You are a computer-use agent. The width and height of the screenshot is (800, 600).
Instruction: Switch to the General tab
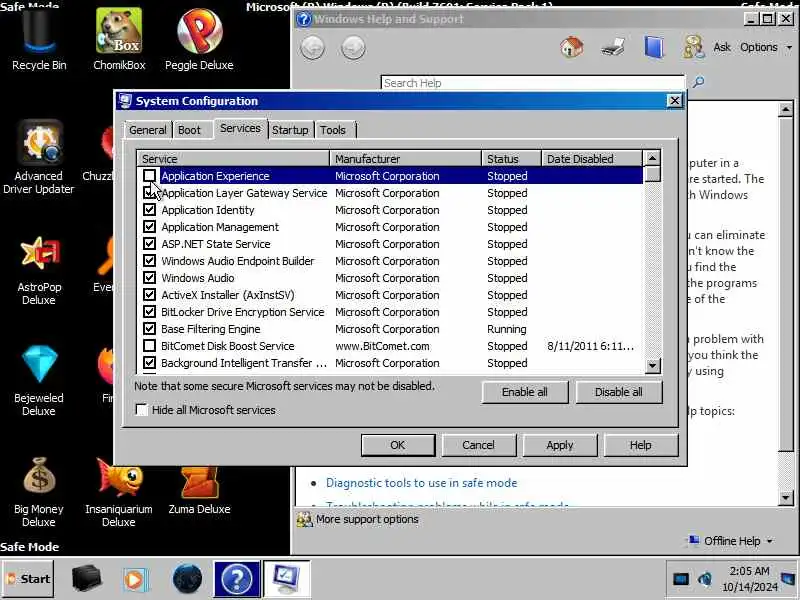pyautogui.click(x=147, y=130)
